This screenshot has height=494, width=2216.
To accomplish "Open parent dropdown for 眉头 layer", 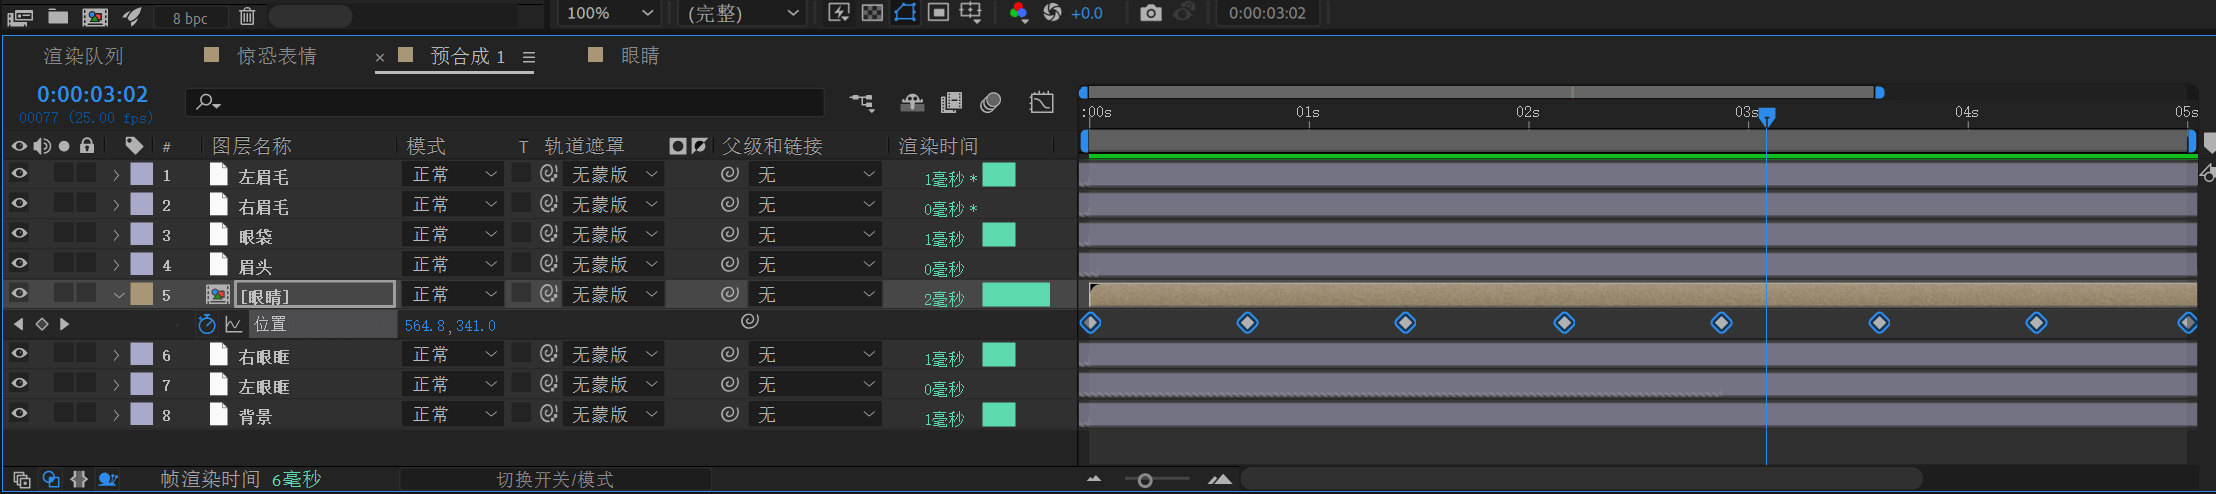I will coord(815,264).
